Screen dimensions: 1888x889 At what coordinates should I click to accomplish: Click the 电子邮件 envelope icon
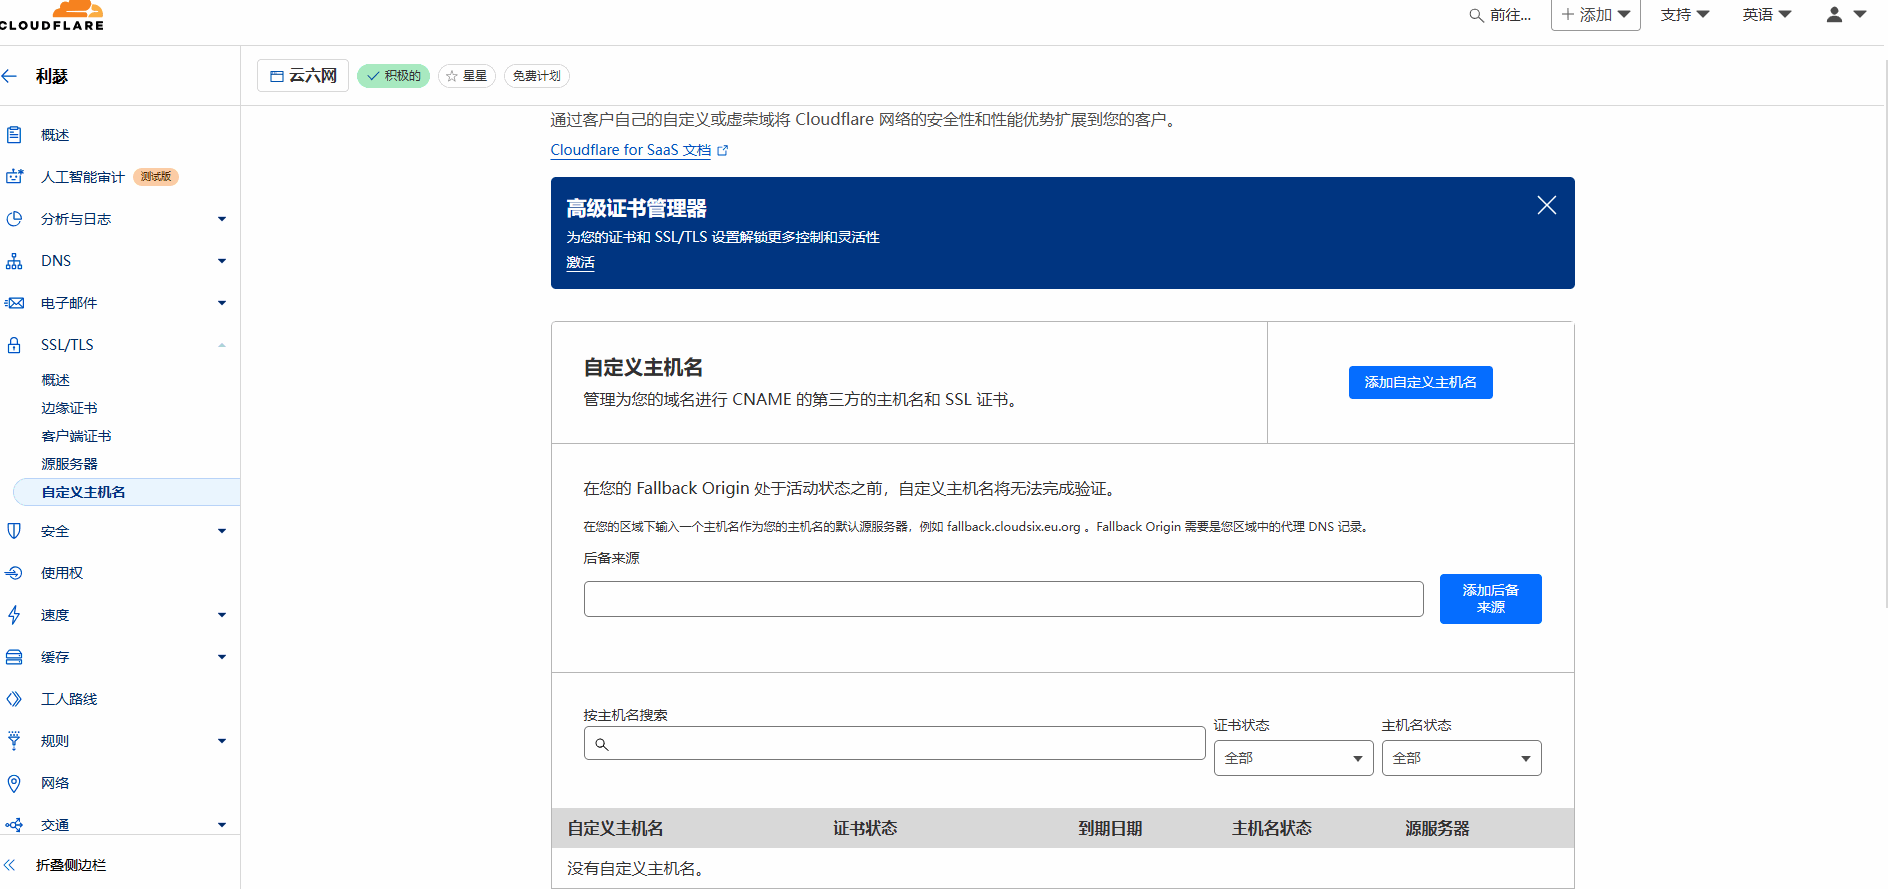(14, 303)
